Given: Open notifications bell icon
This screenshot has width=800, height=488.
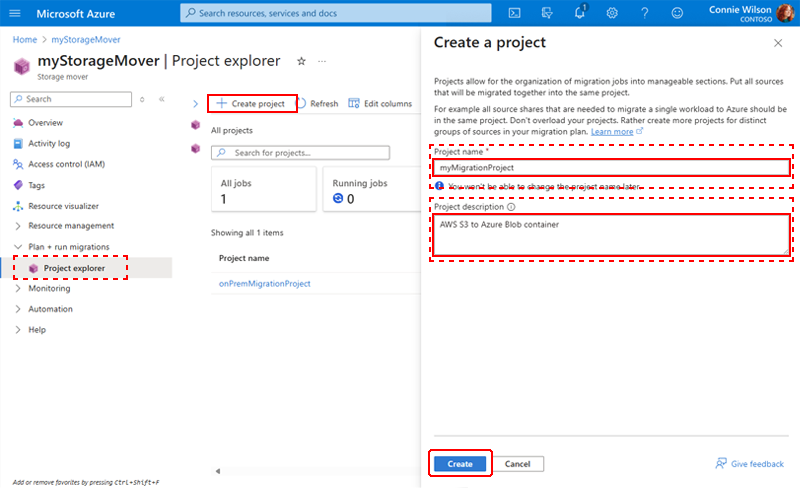Looking at the screenshot, I should click(580, 12).
